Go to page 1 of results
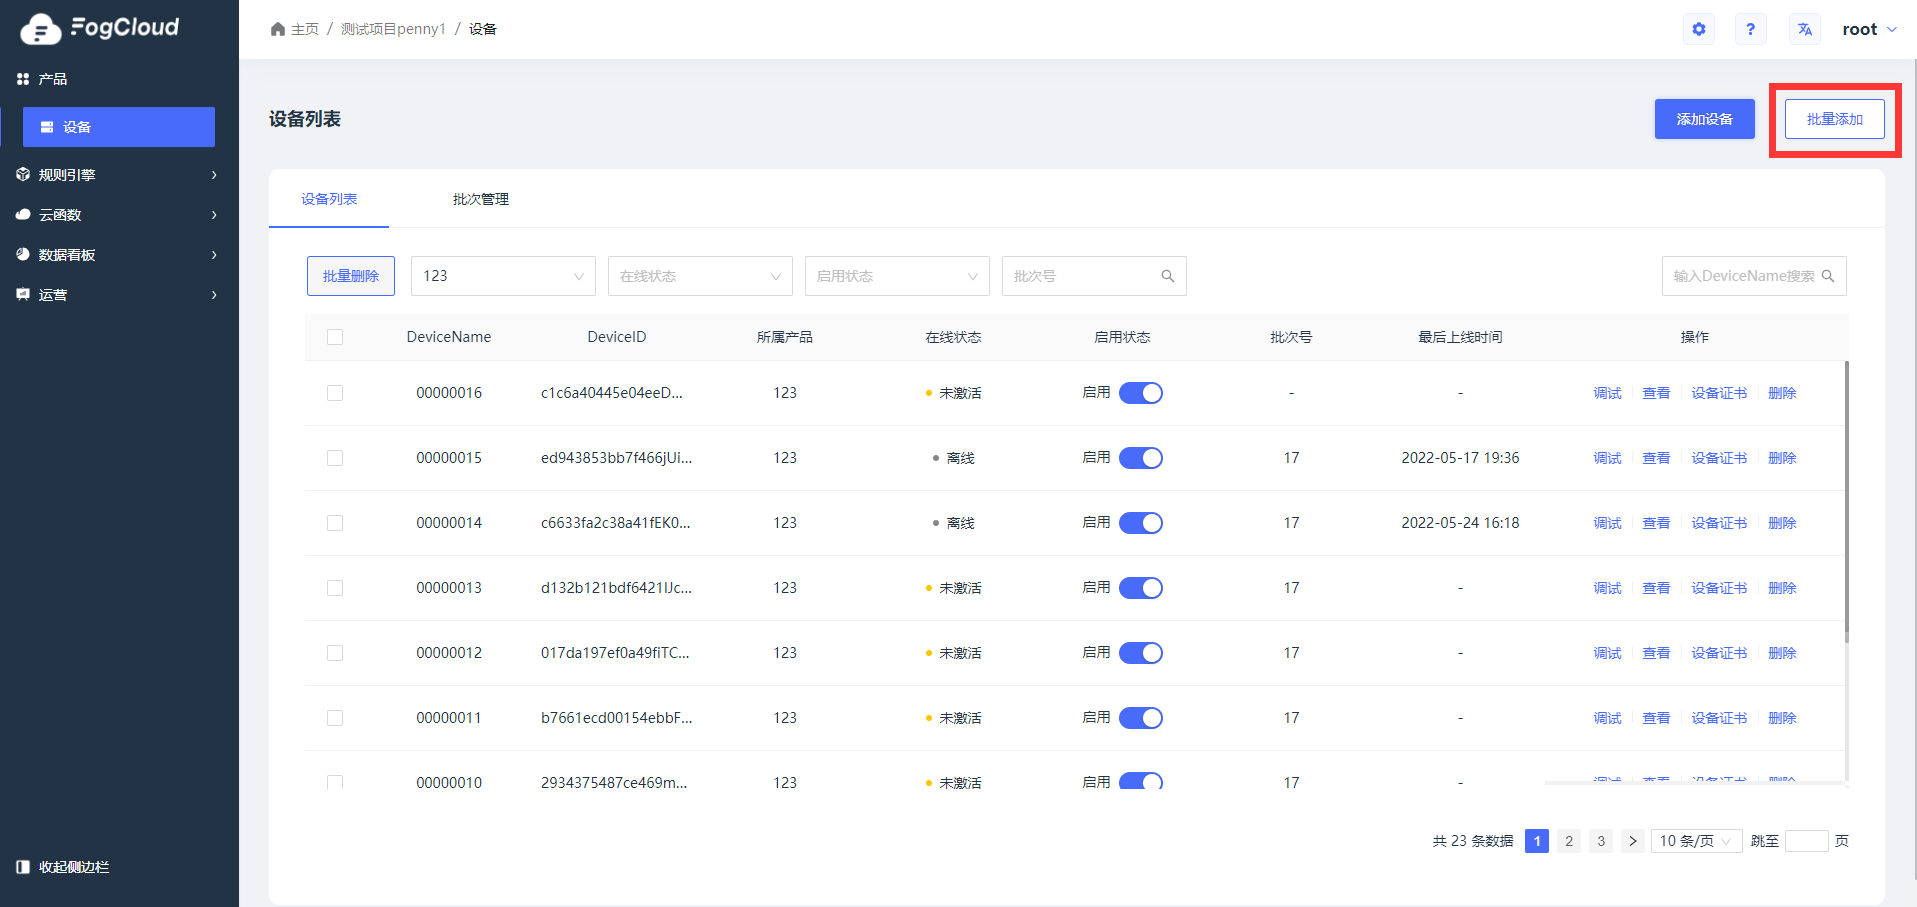Viewport: 1917px width, 907px height. 1537,841
